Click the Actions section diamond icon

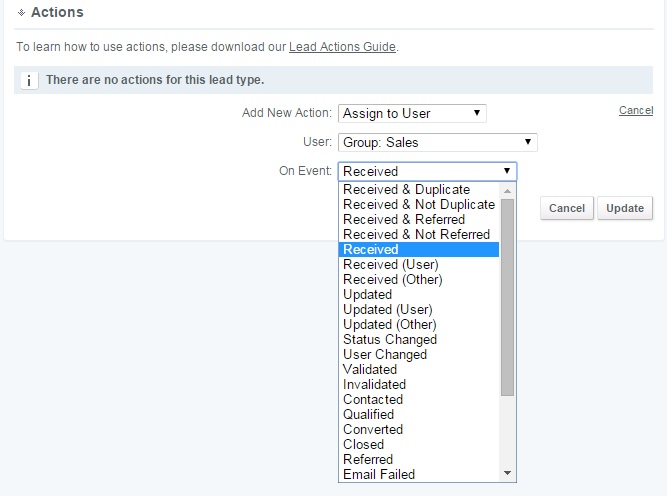21,13
